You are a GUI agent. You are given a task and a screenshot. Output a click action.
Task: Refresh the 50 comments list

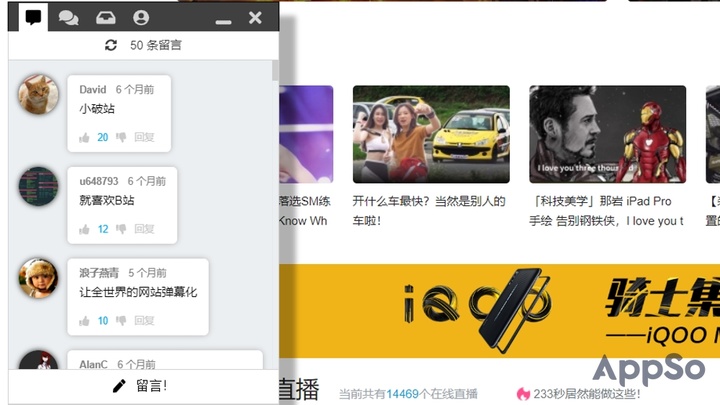pyautogui.click(x=111, y=45)
